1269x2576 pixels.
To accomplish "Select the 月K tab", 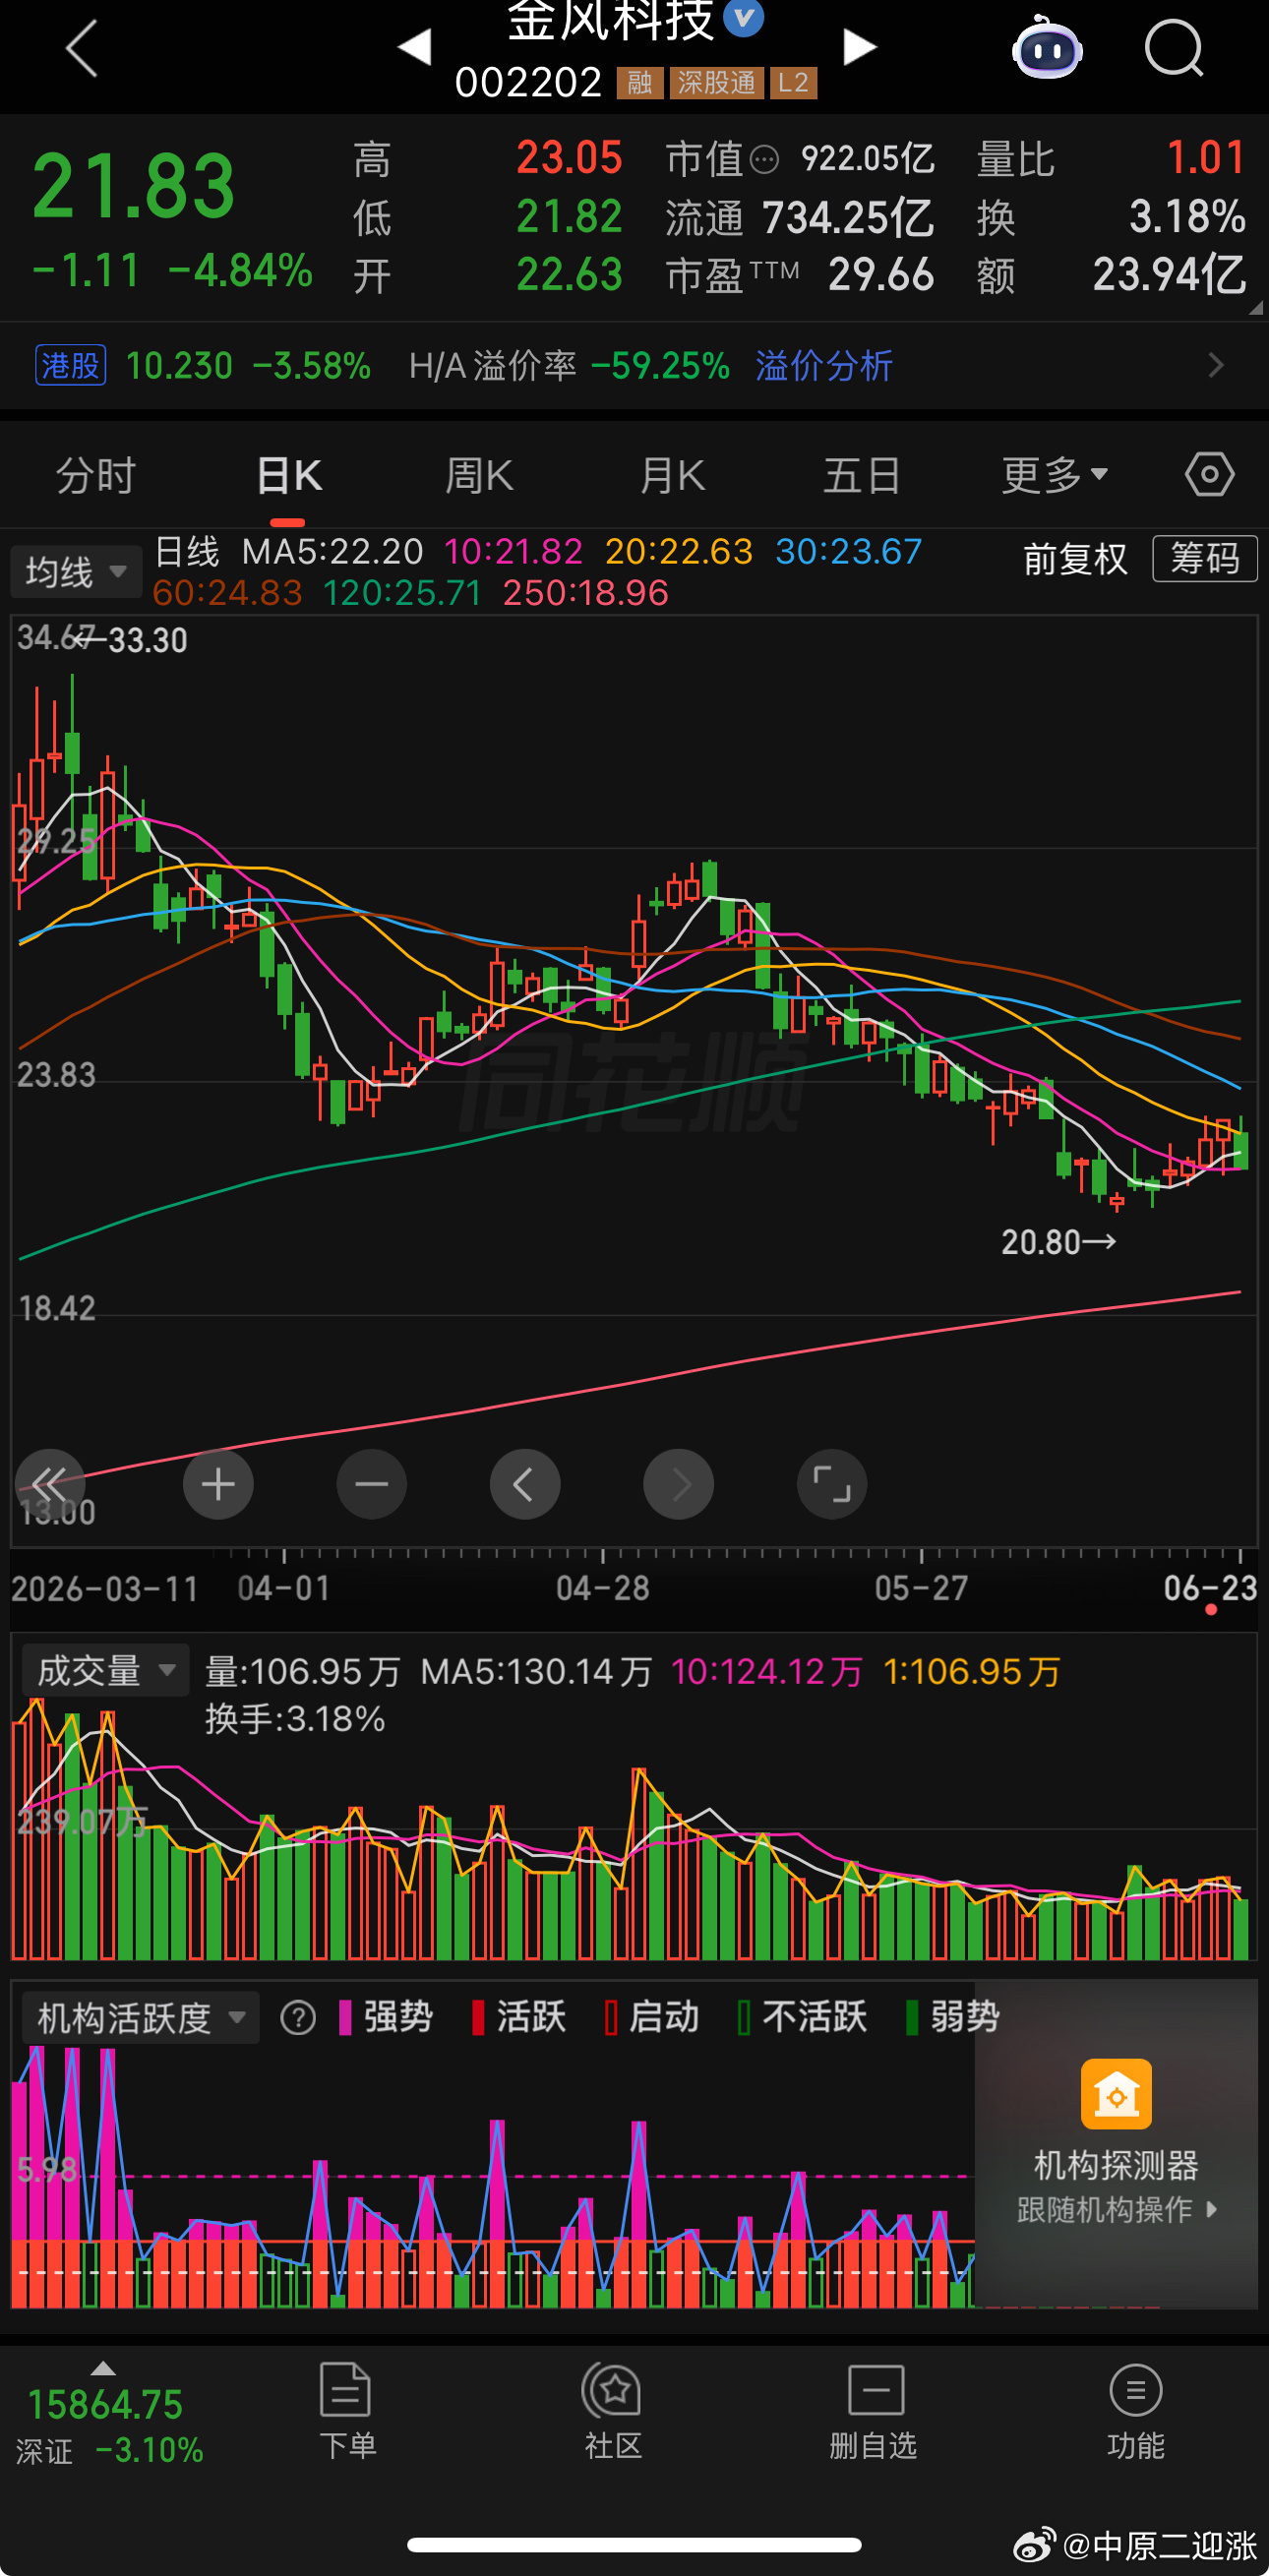I will tap(672, 474).
